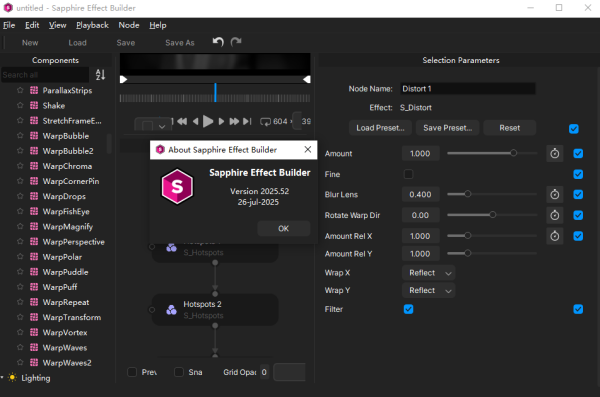The image size is (600, 397).
Task: Star the WarpDrops component
Action: pos(20,196)
